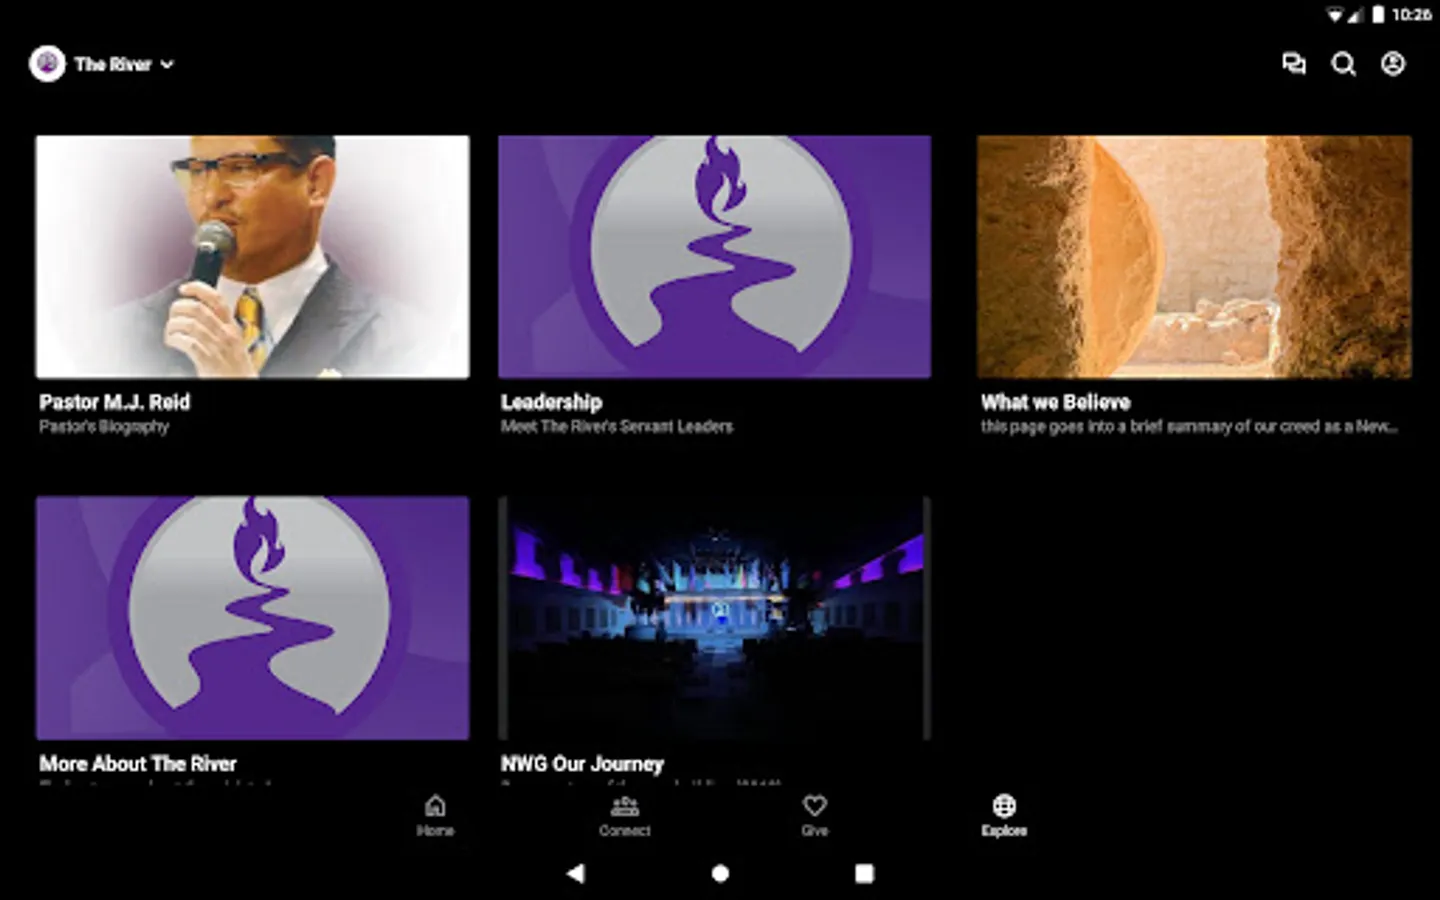Tap the Pastor M.J. Reid title
Viewport: 1440px width, 900px height.
click(x=115, y=402)
